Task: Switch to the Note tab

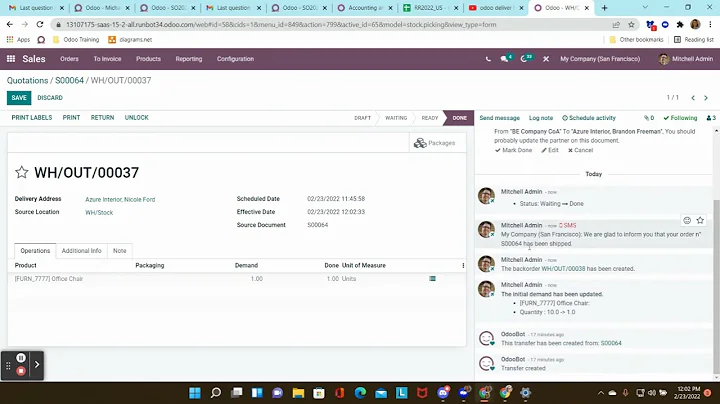Action: pos(119,251)
